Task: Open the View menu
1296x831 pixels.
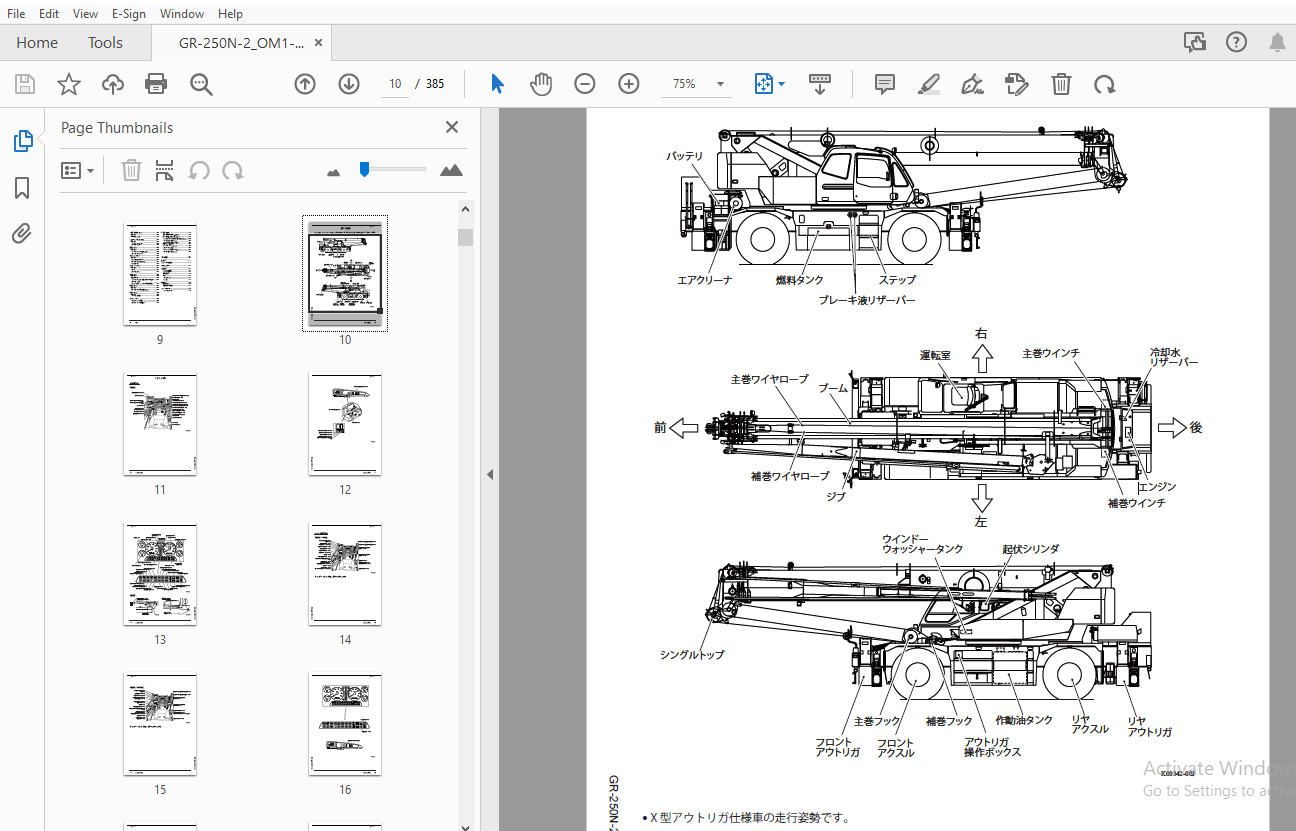Action: [x=86, y=14]
